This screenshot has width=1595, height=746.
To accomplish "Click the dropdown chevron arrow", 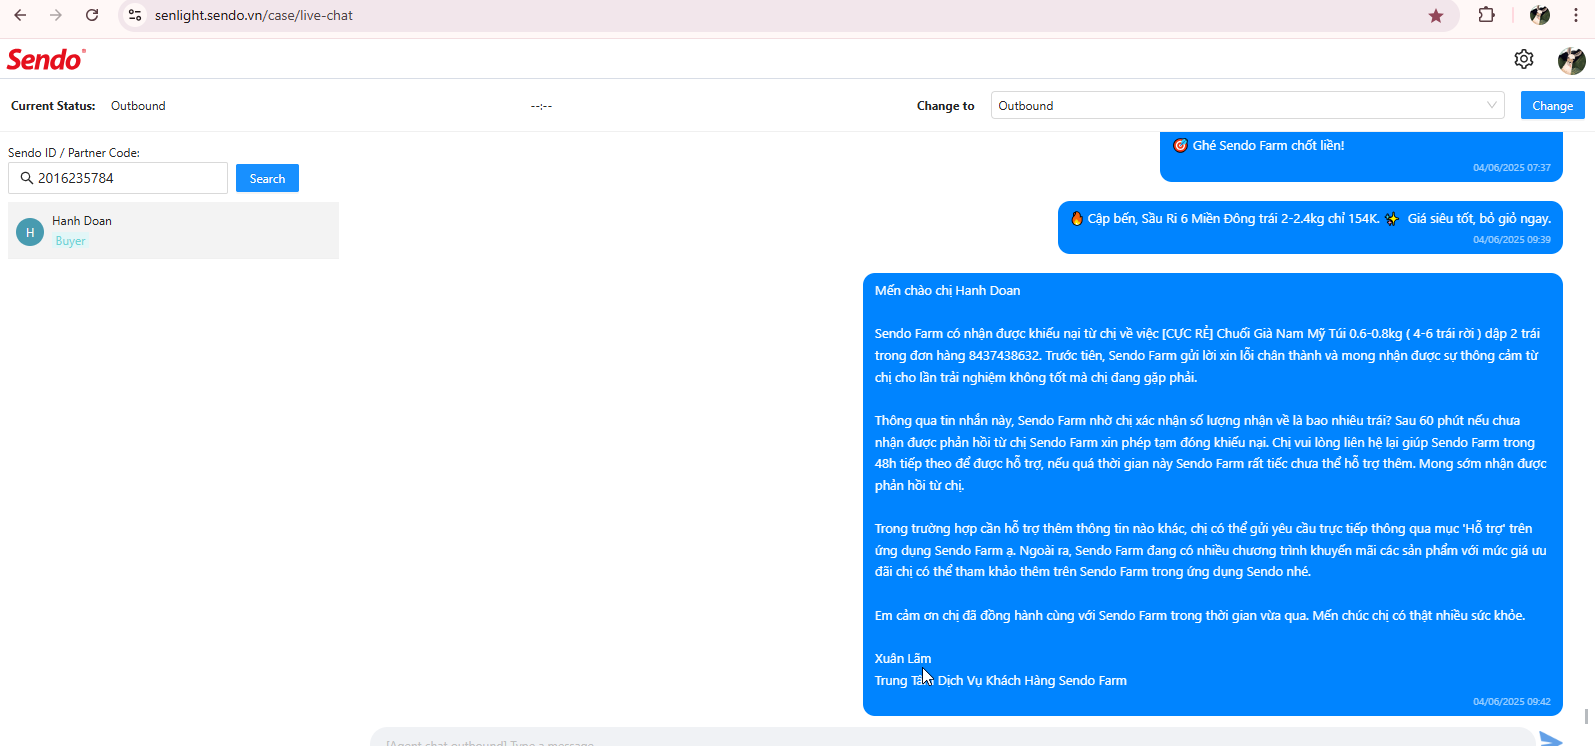I will (1491, 105).
